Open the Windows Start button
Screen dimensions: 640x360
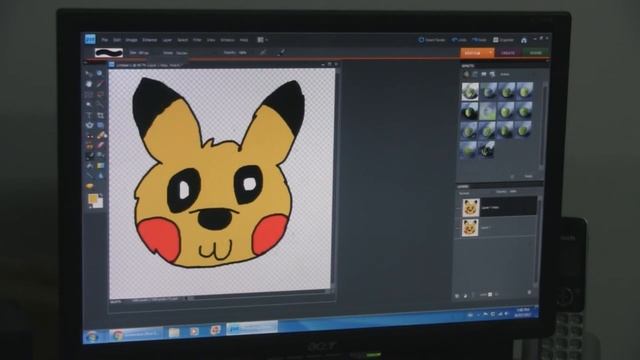pos(92,336)
